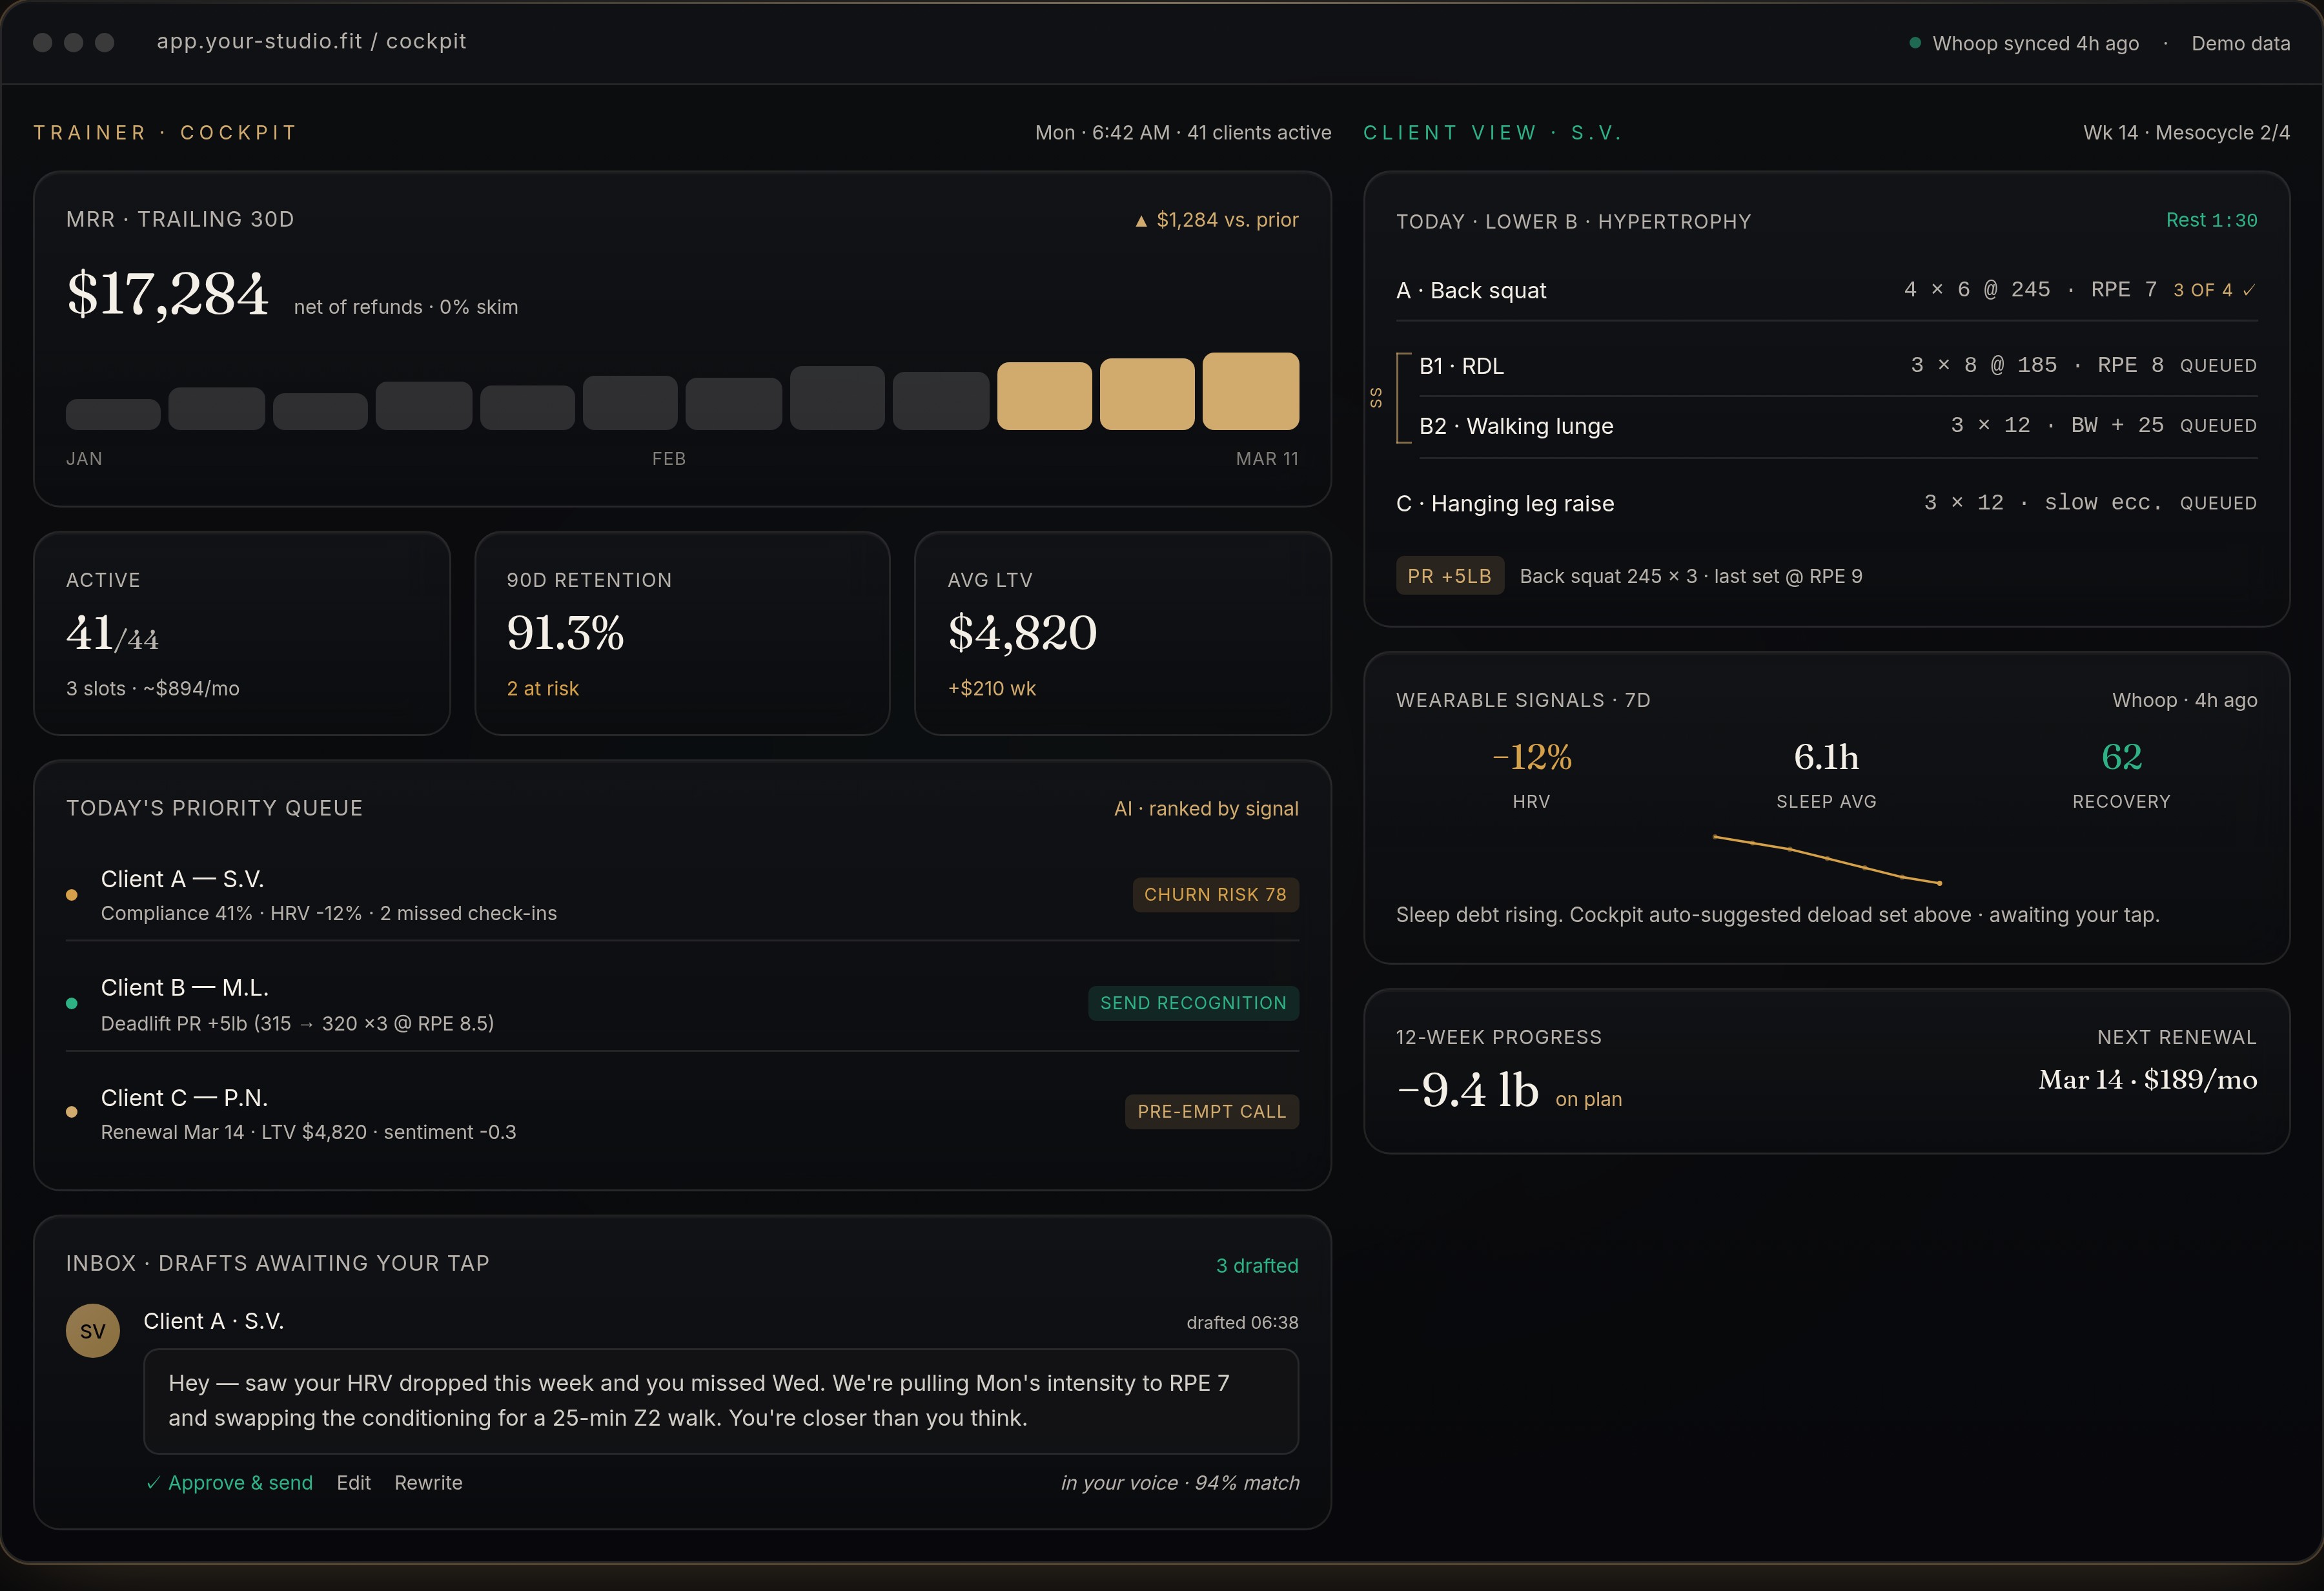Click the 91.3% retention value
2324x1591 pixels.
click(565, 633)
